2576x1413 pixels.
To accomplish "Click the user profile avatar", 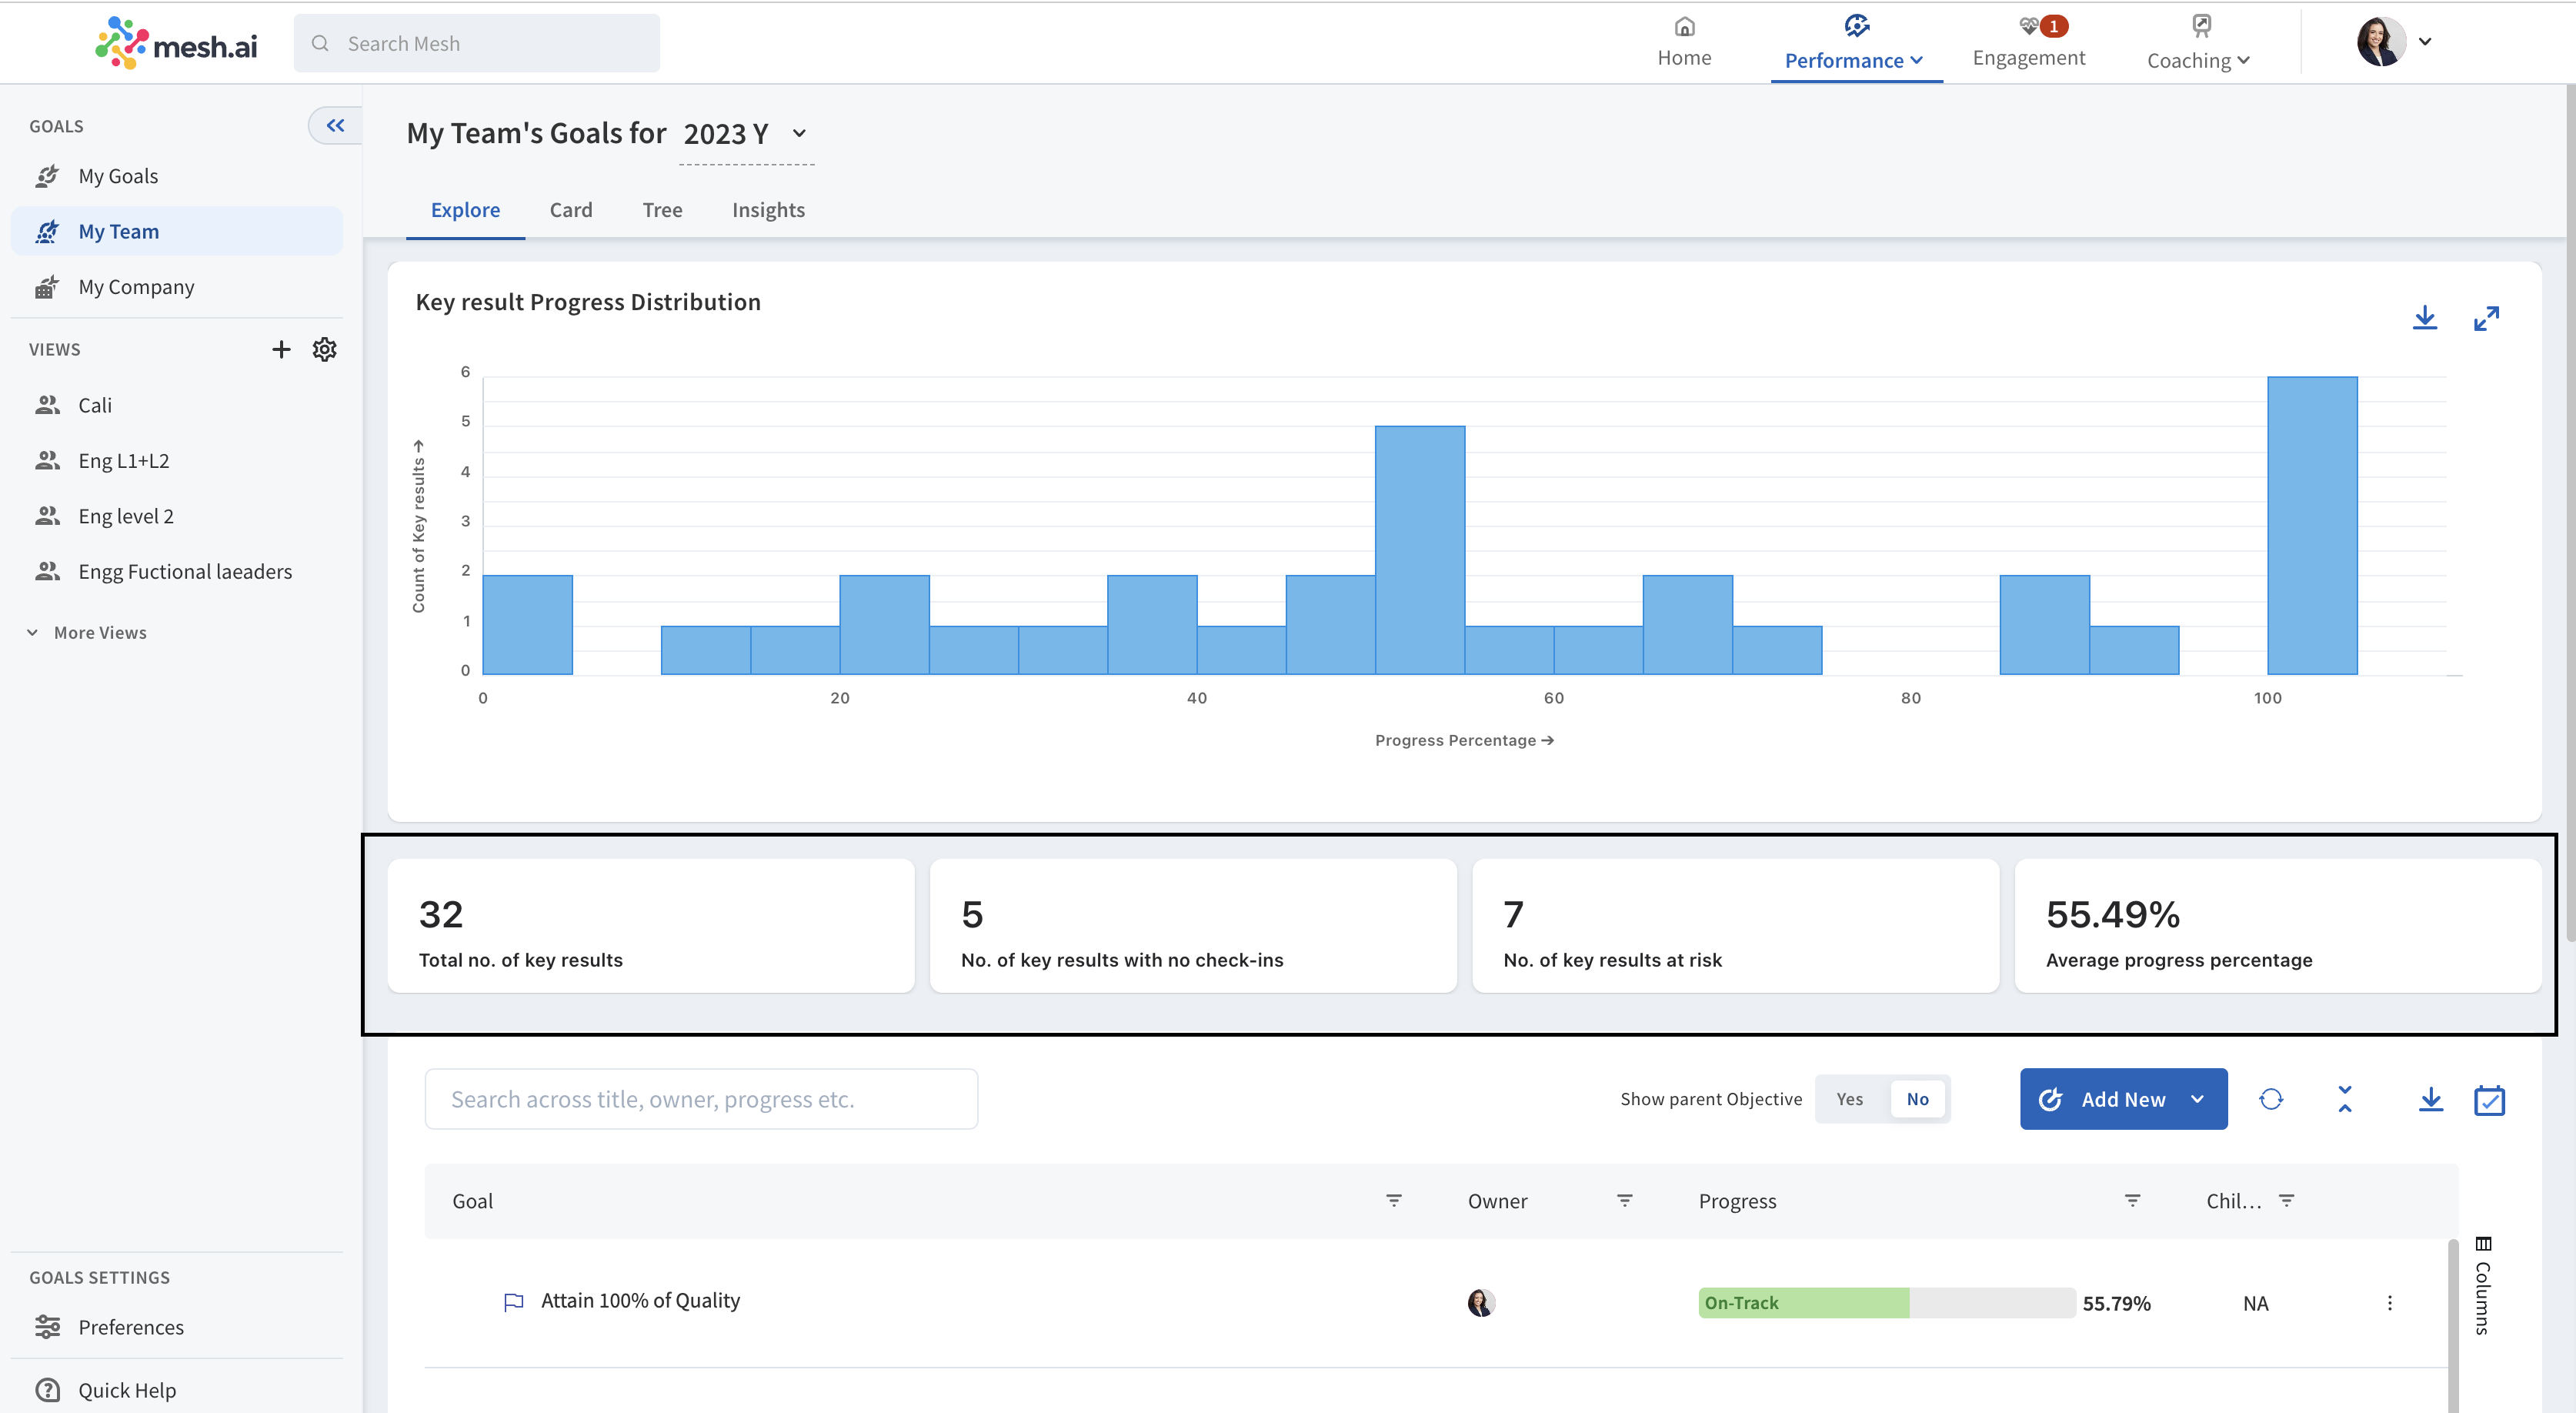I will point(2381,42).
